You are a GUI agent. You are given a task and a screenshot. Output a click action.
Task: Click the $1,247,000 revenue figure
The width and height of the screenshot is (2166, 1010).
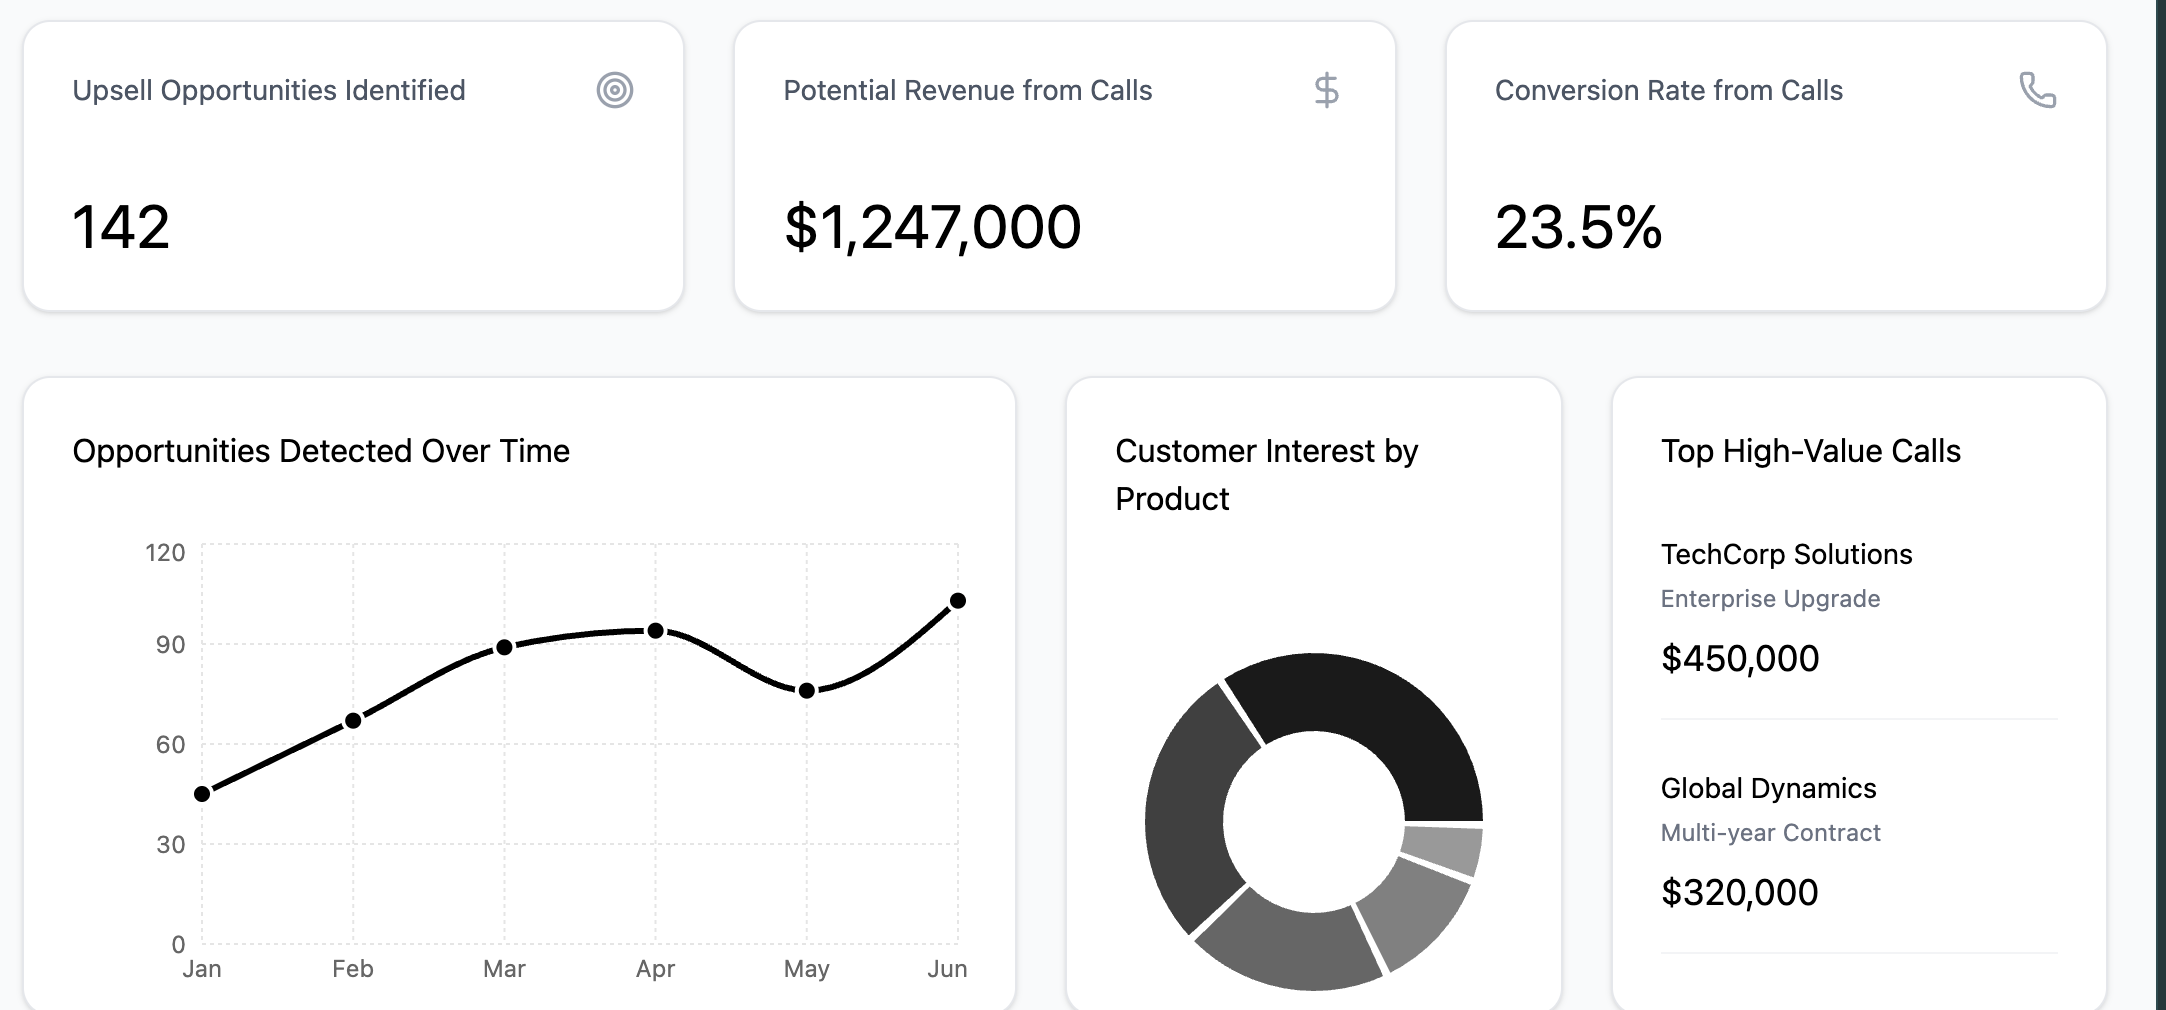pos(932,227)
